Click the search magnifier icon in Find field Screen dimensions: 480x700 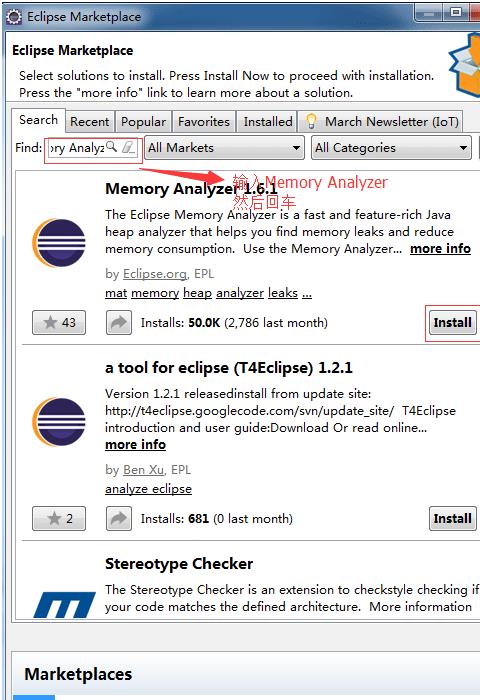112,146
